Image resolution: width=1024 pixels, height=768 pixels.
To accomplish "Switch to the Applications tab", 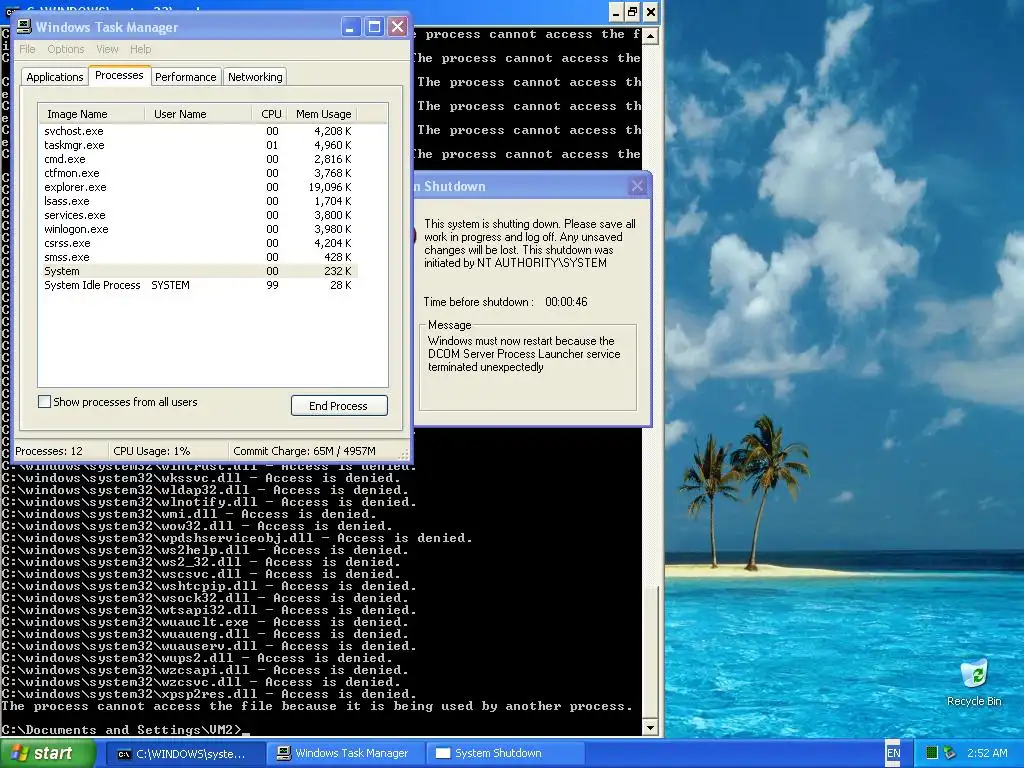I will pos(55,77).
